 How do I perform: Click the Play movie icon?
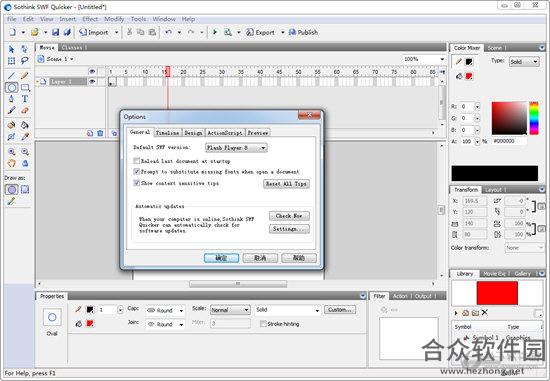tap(215, 32)
